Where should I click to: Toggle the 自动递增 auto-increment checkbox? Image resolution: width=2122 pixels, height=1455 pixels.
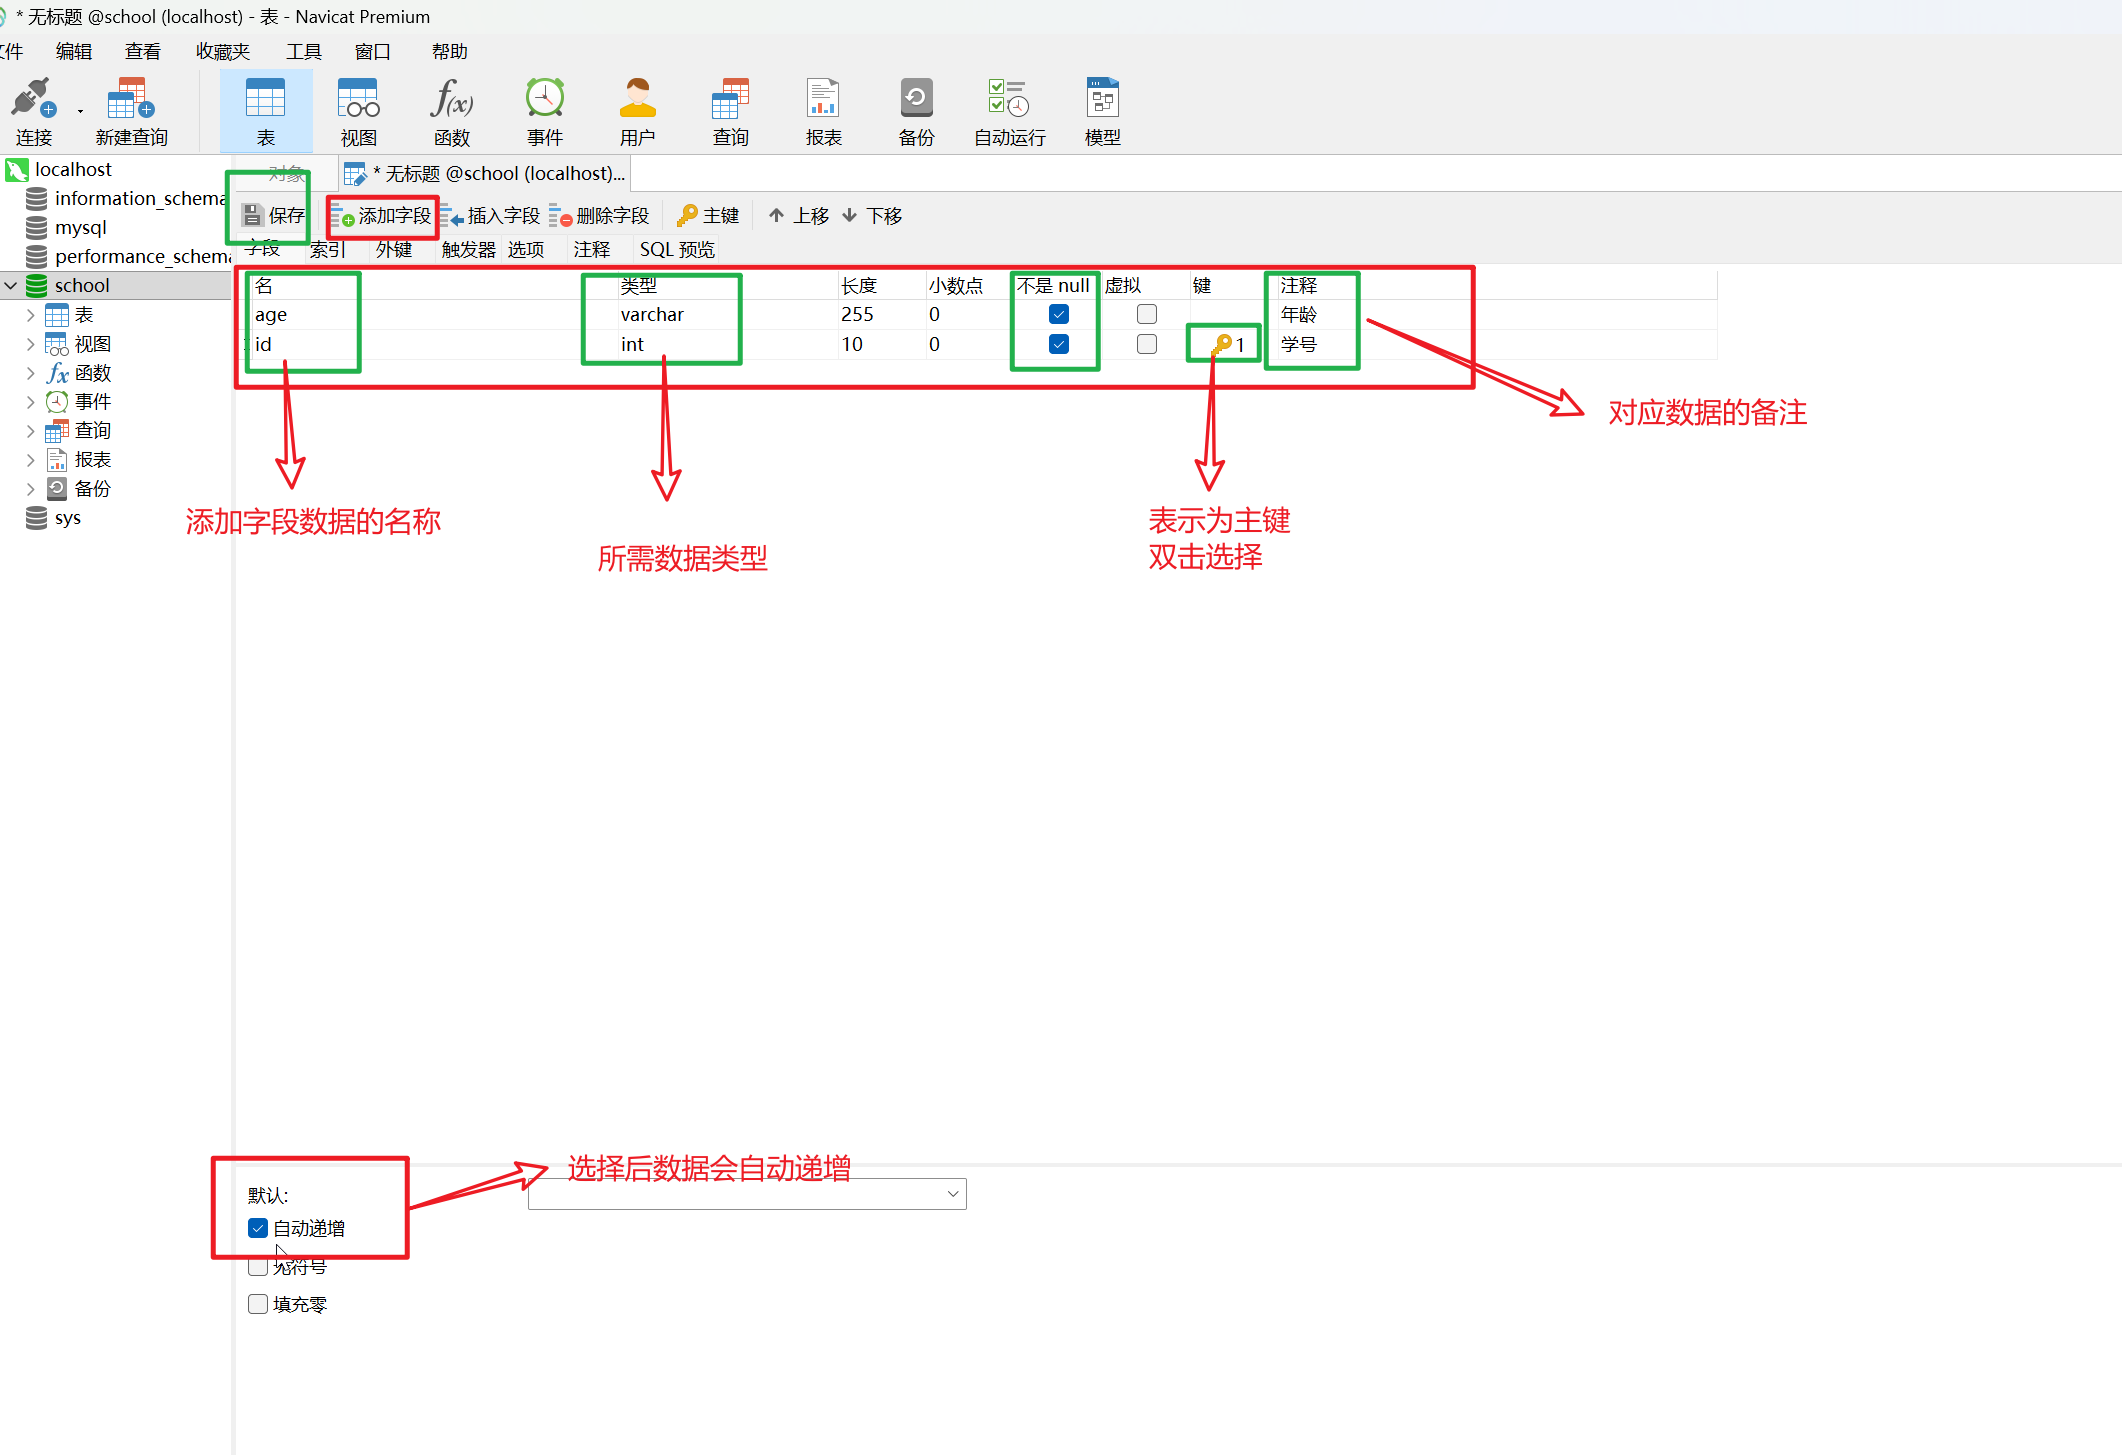click(x=258, y=1228)
